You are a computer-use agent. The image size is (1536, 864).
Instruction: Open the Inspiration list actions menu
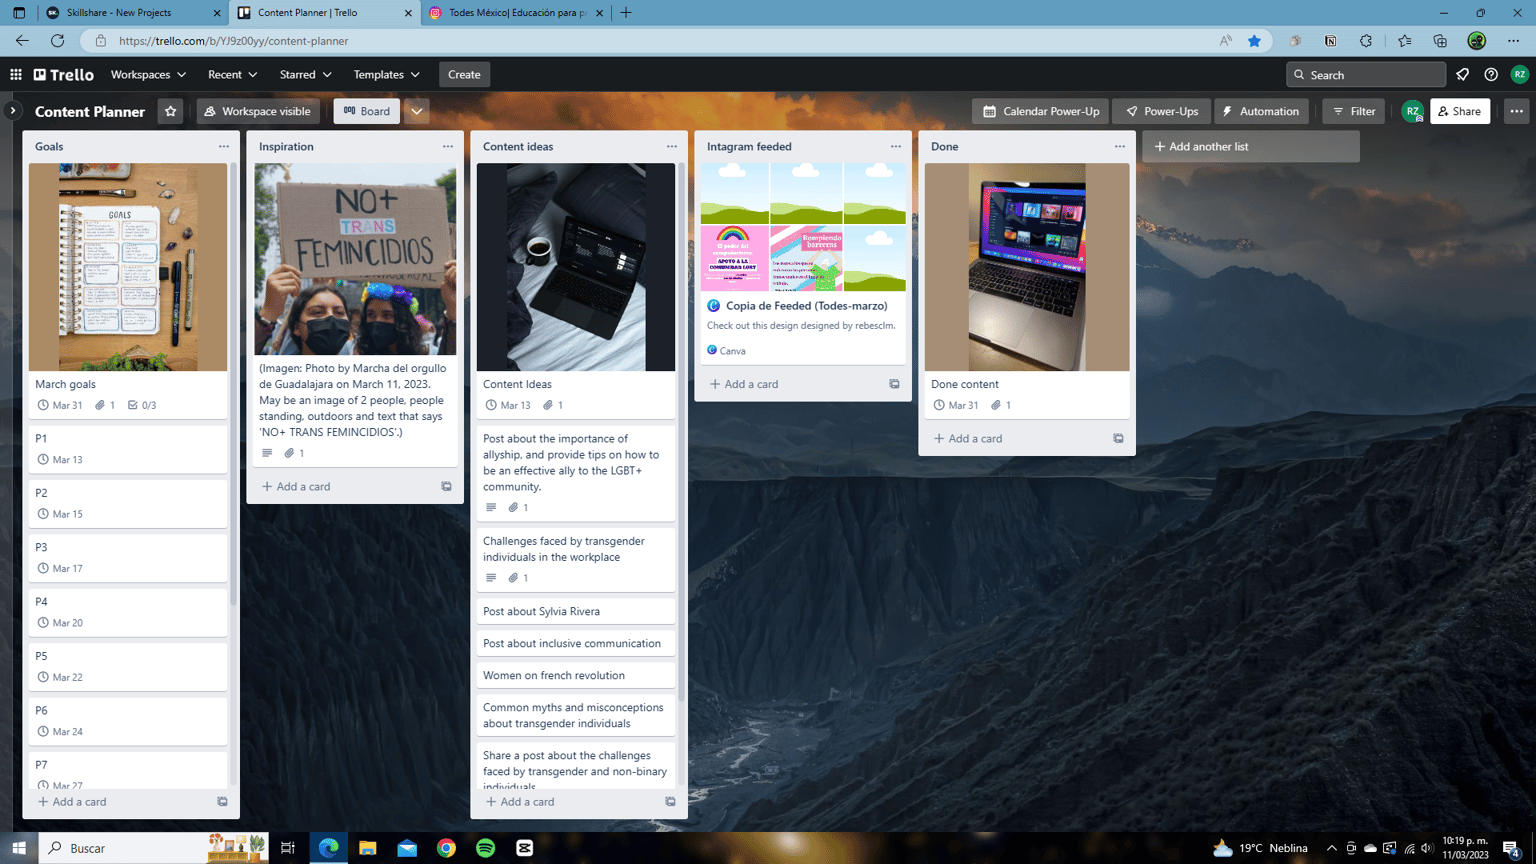448,147
